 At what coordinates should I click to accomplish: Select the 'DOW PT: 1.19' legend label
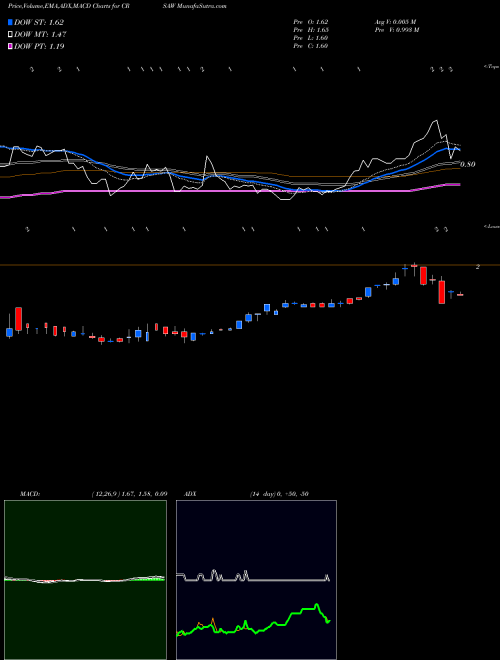click(x=39, y=46)
